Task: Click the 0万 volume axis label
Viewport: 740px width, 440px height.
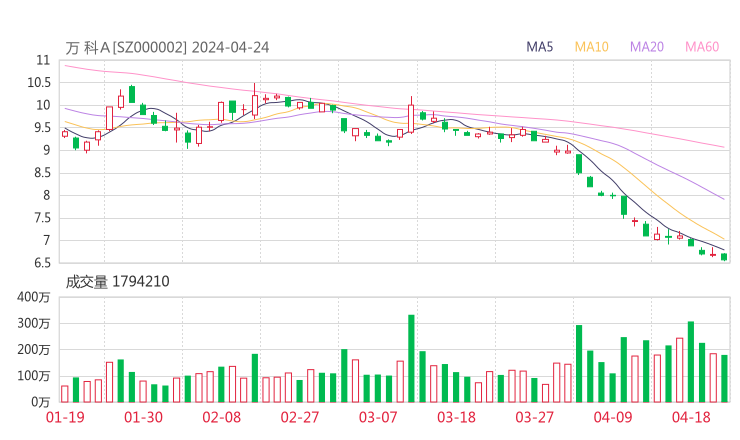Action: [41, 402]
